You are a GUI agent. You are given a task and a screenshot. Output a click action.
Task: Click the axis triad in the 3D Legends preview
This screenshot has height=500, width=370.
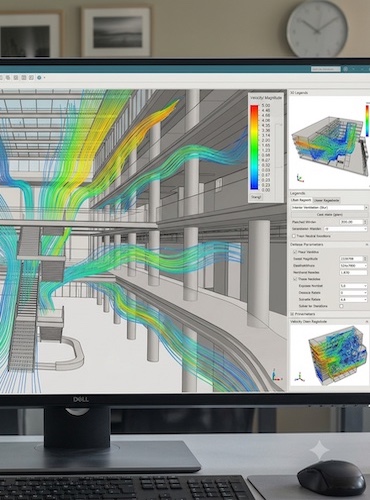tap(300, 178)
